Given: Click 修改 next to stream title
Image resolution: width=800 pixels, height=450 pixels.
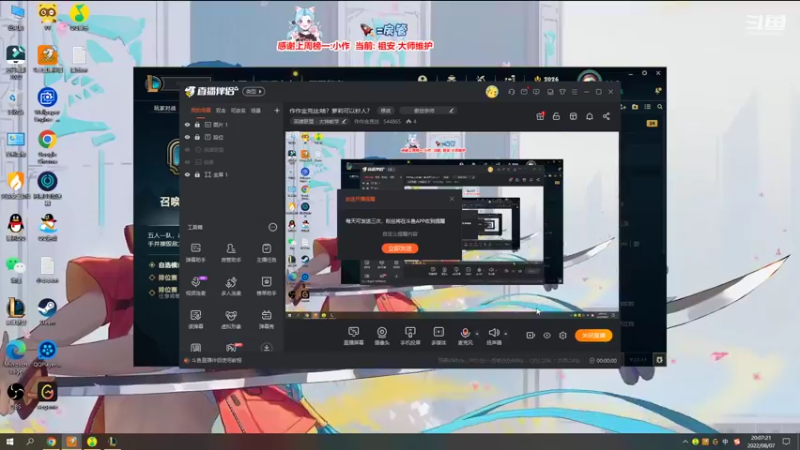Looking at the screenshot, I should [386, 110].
